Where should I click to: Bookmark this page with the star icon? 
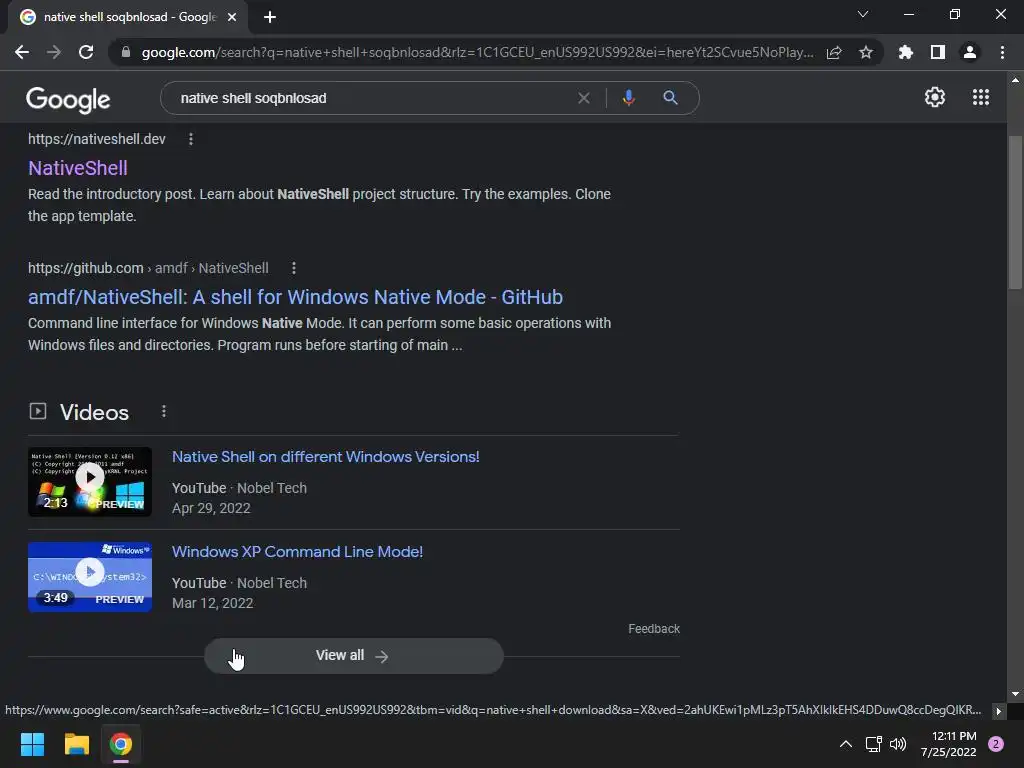pos(866,52)
